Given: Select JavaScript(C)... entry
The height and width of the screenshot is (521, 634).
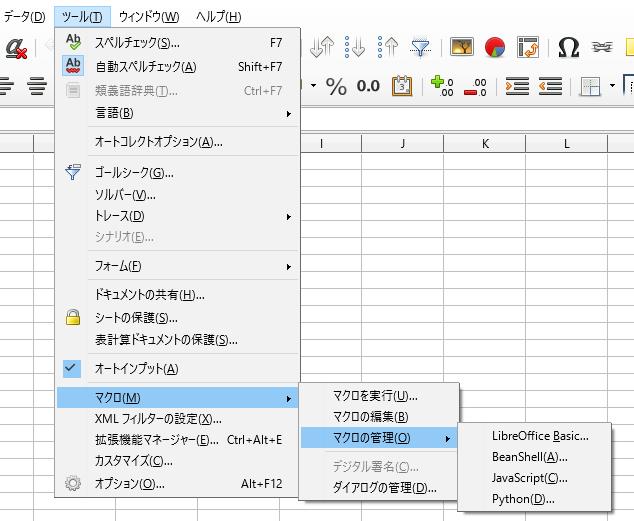Looking at the screenshot, I should coord(534,478).
